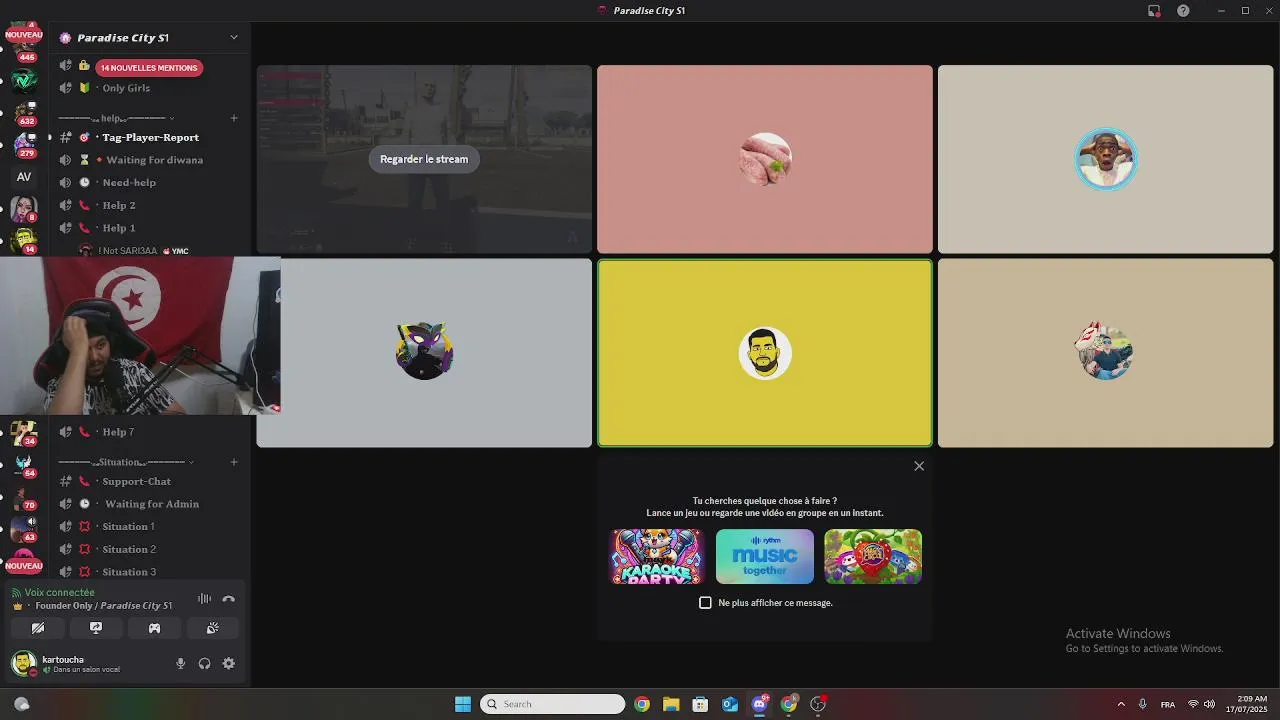Join the Only Girls voice channel
Image resolution: width=1280 pixels, height=720 pixels.
click(149, 88)
